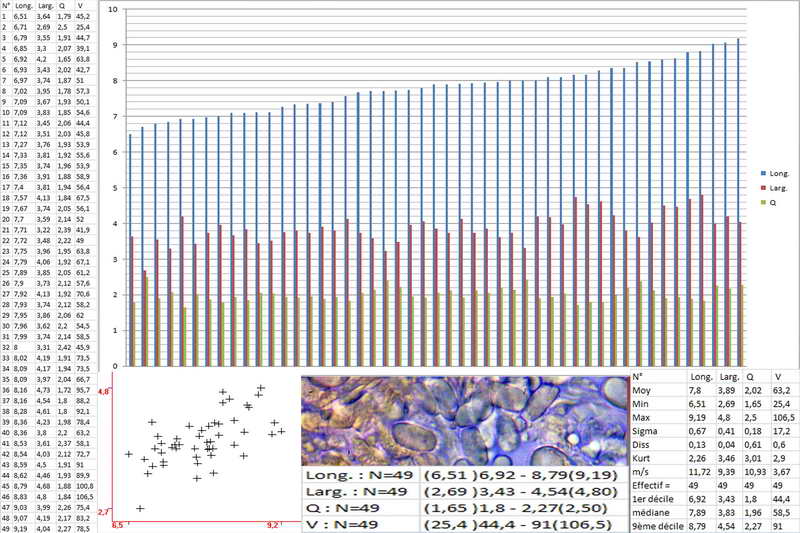Select V value 106,5 in data row 46

click(x=85, y=497)
